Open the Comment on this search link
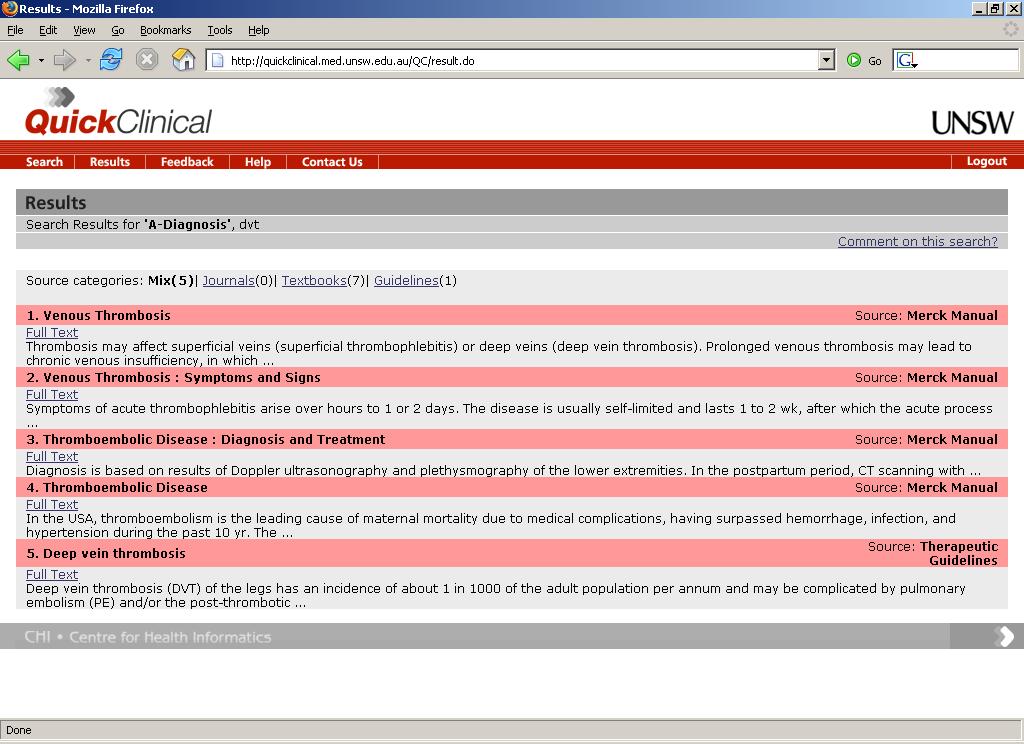The width and height of the screenshot is (1024, 744). tap(917, 241)
